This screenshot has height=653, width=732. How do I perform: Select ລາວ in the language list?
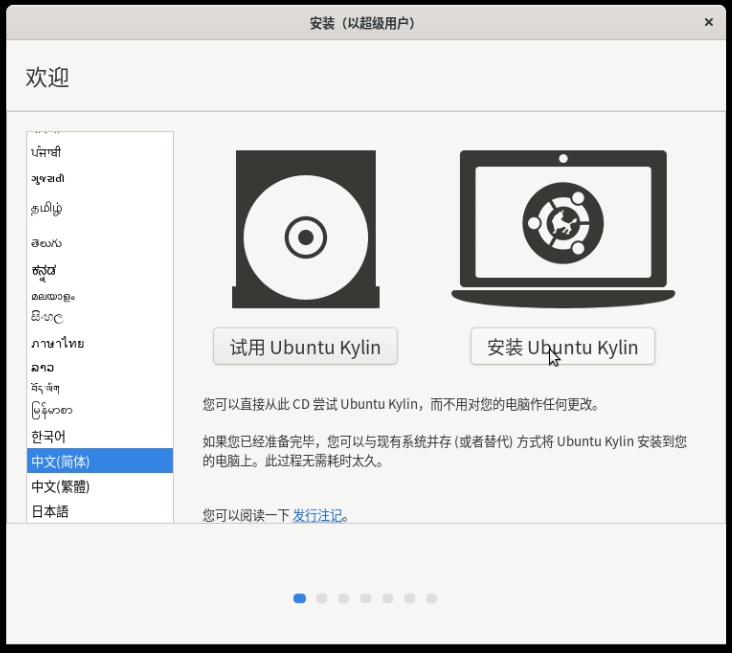pos(100,367)
